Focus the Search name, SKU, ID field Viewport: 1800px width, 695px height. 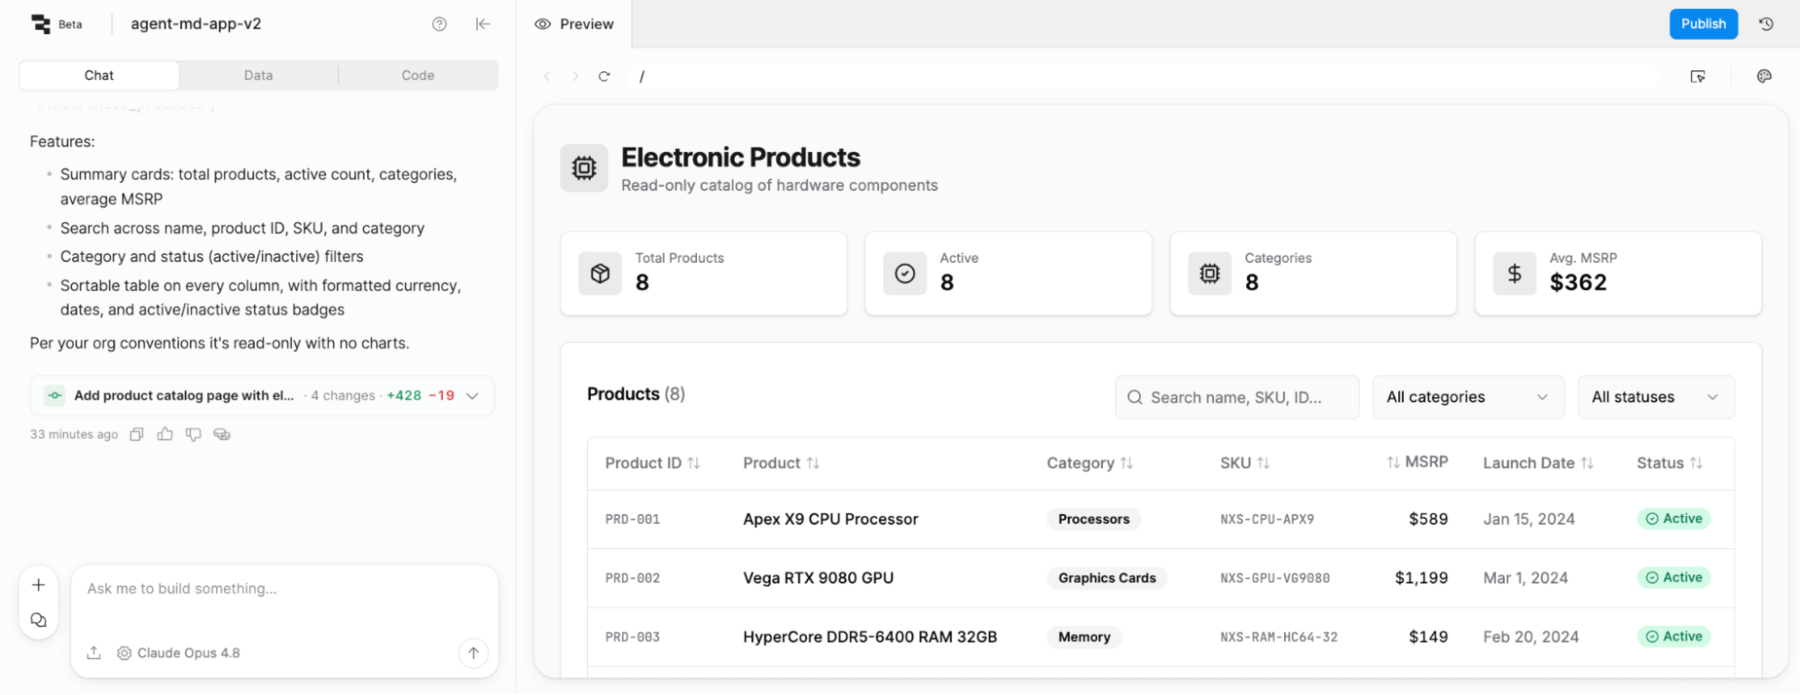click(x=1237, y=397)
